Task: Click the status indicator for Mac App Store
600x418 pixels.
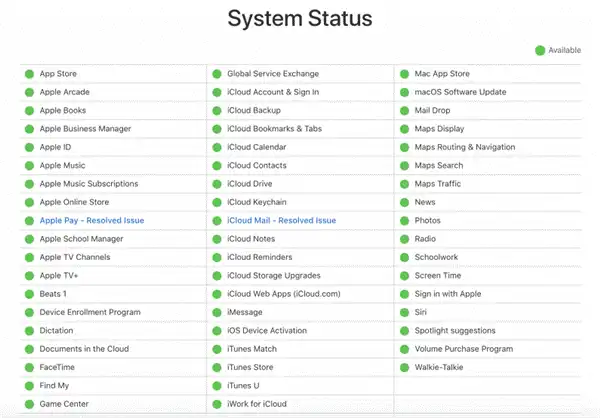Action: pos(405,74)
